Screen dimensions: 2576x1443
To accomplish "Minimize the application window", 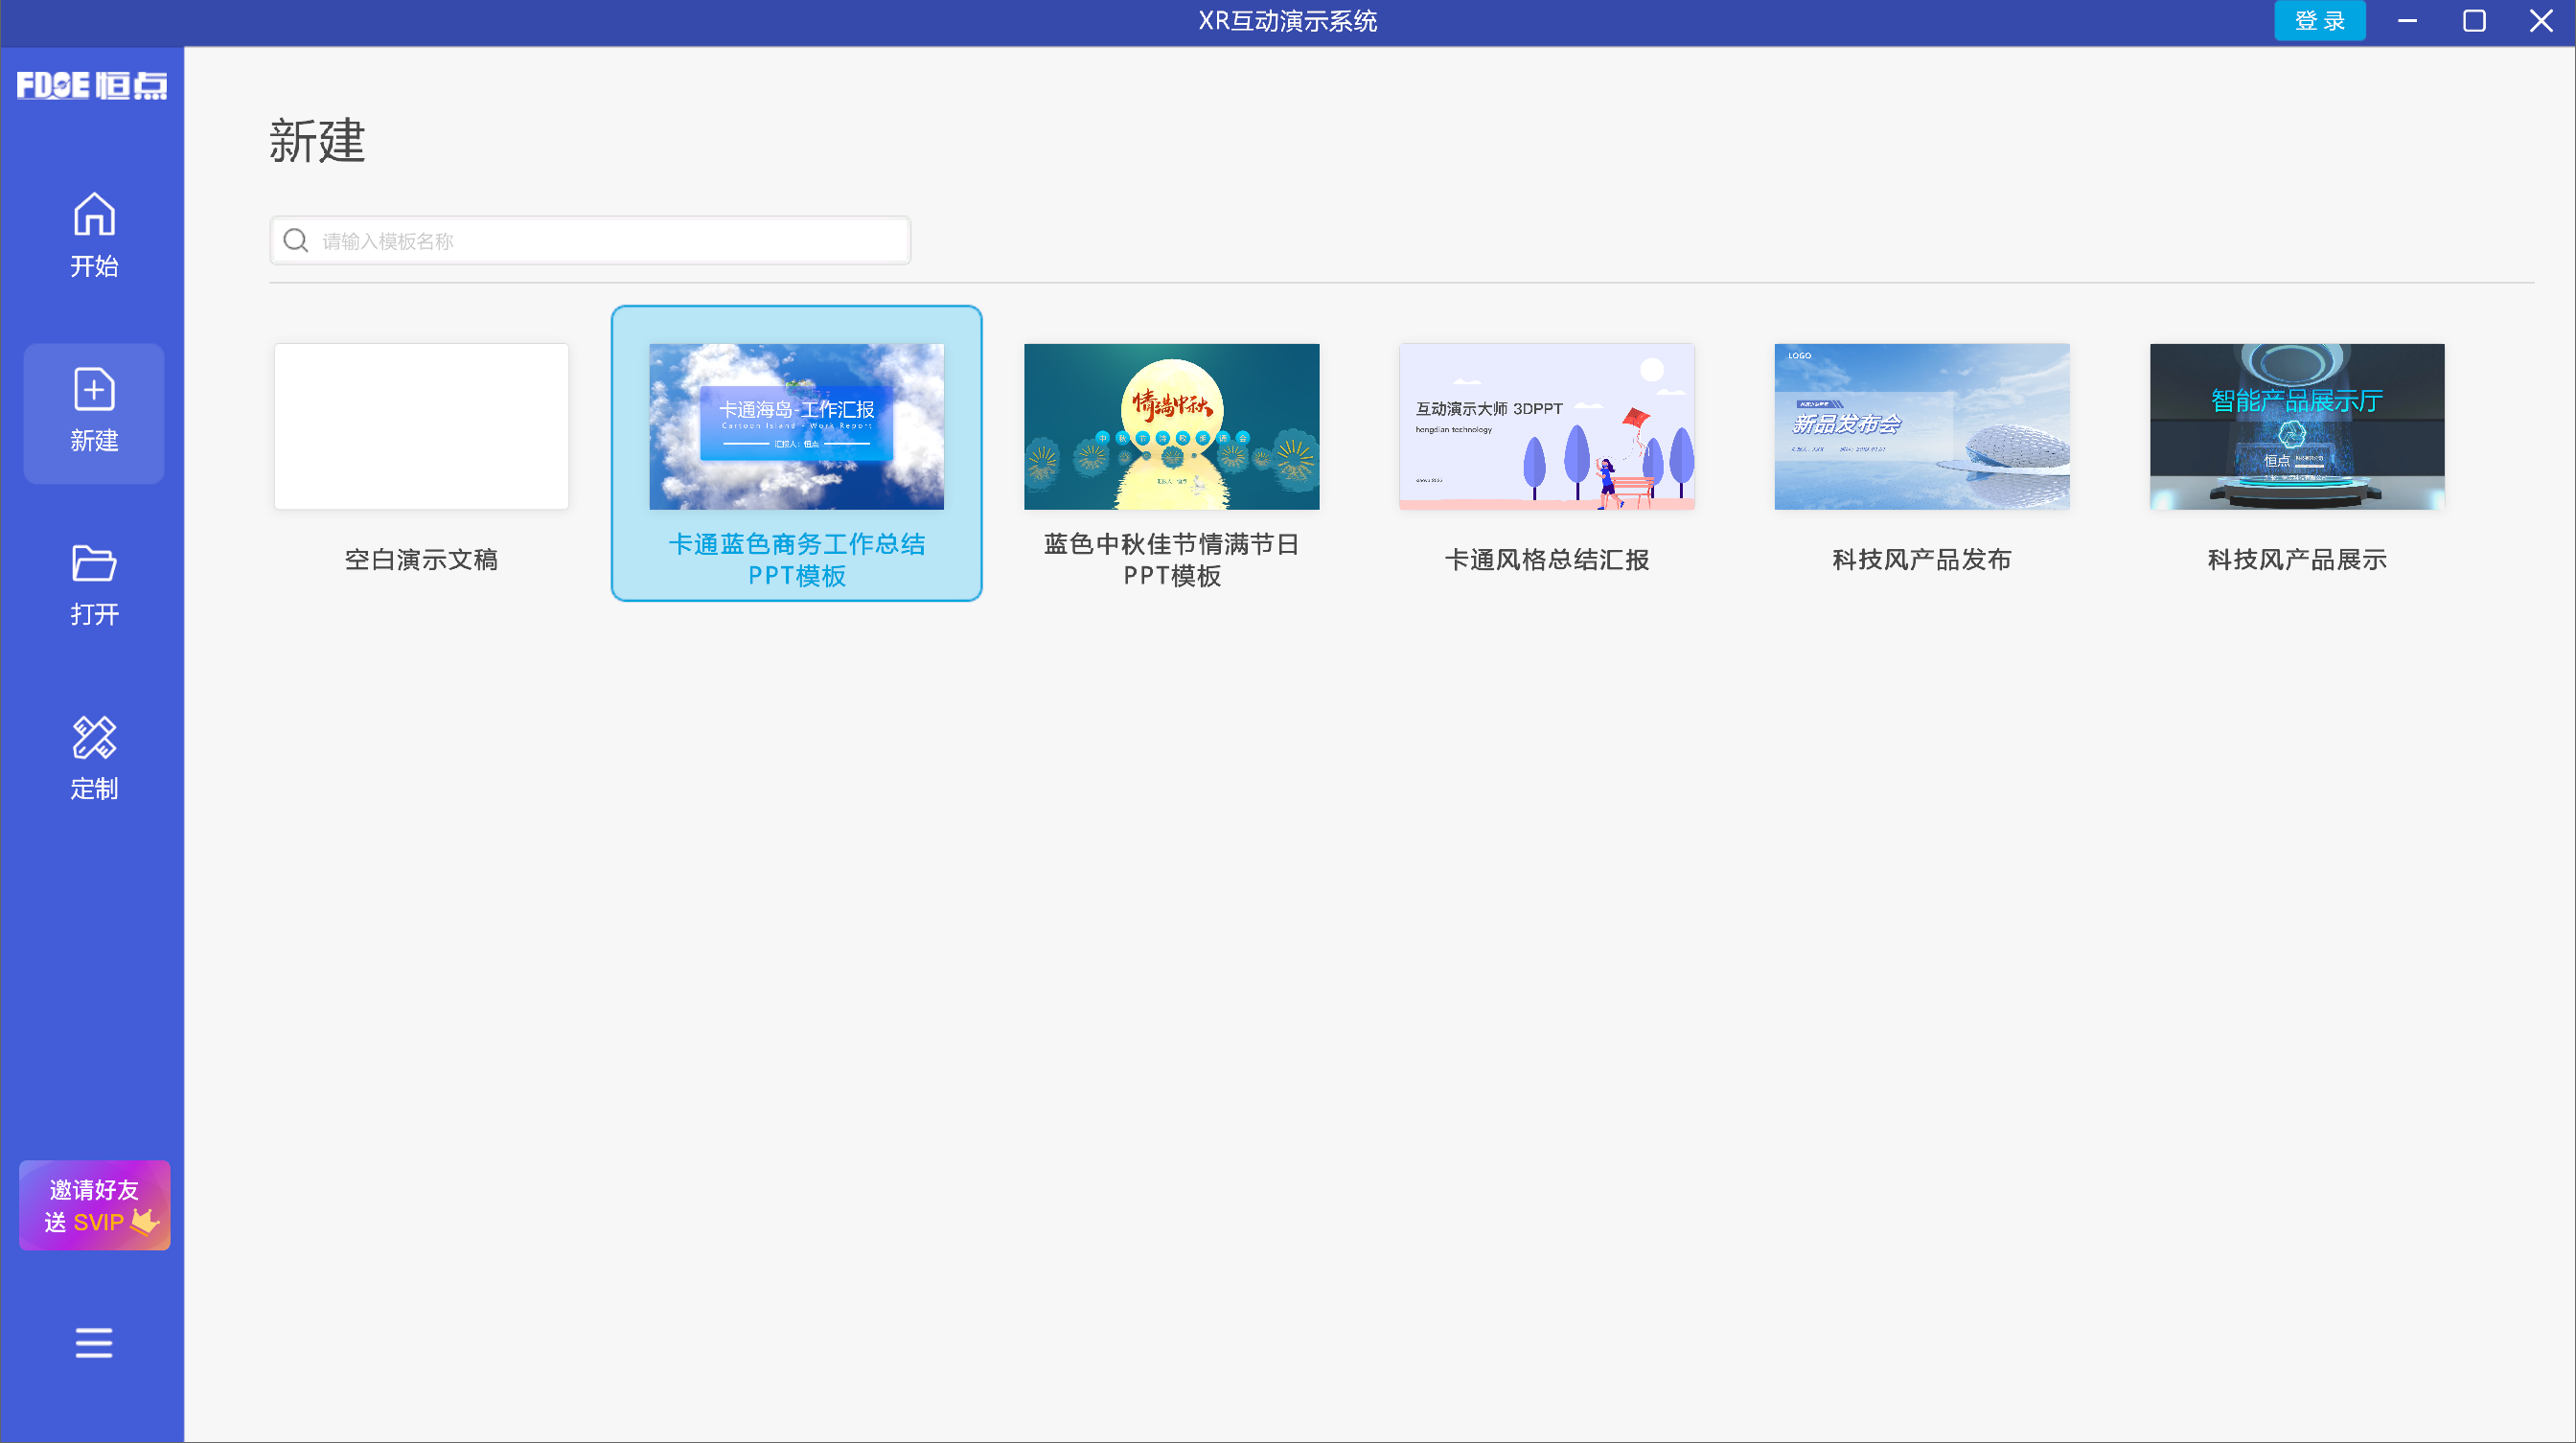I will click(2407, 21).
